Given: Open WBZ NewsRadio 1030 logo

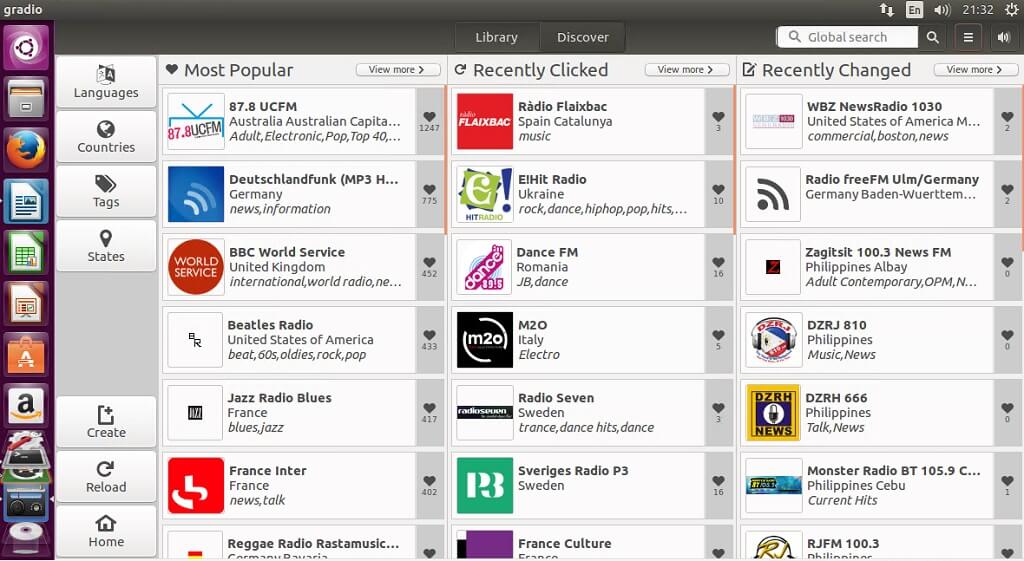Looking at the screenshot, I should [773, 121].
